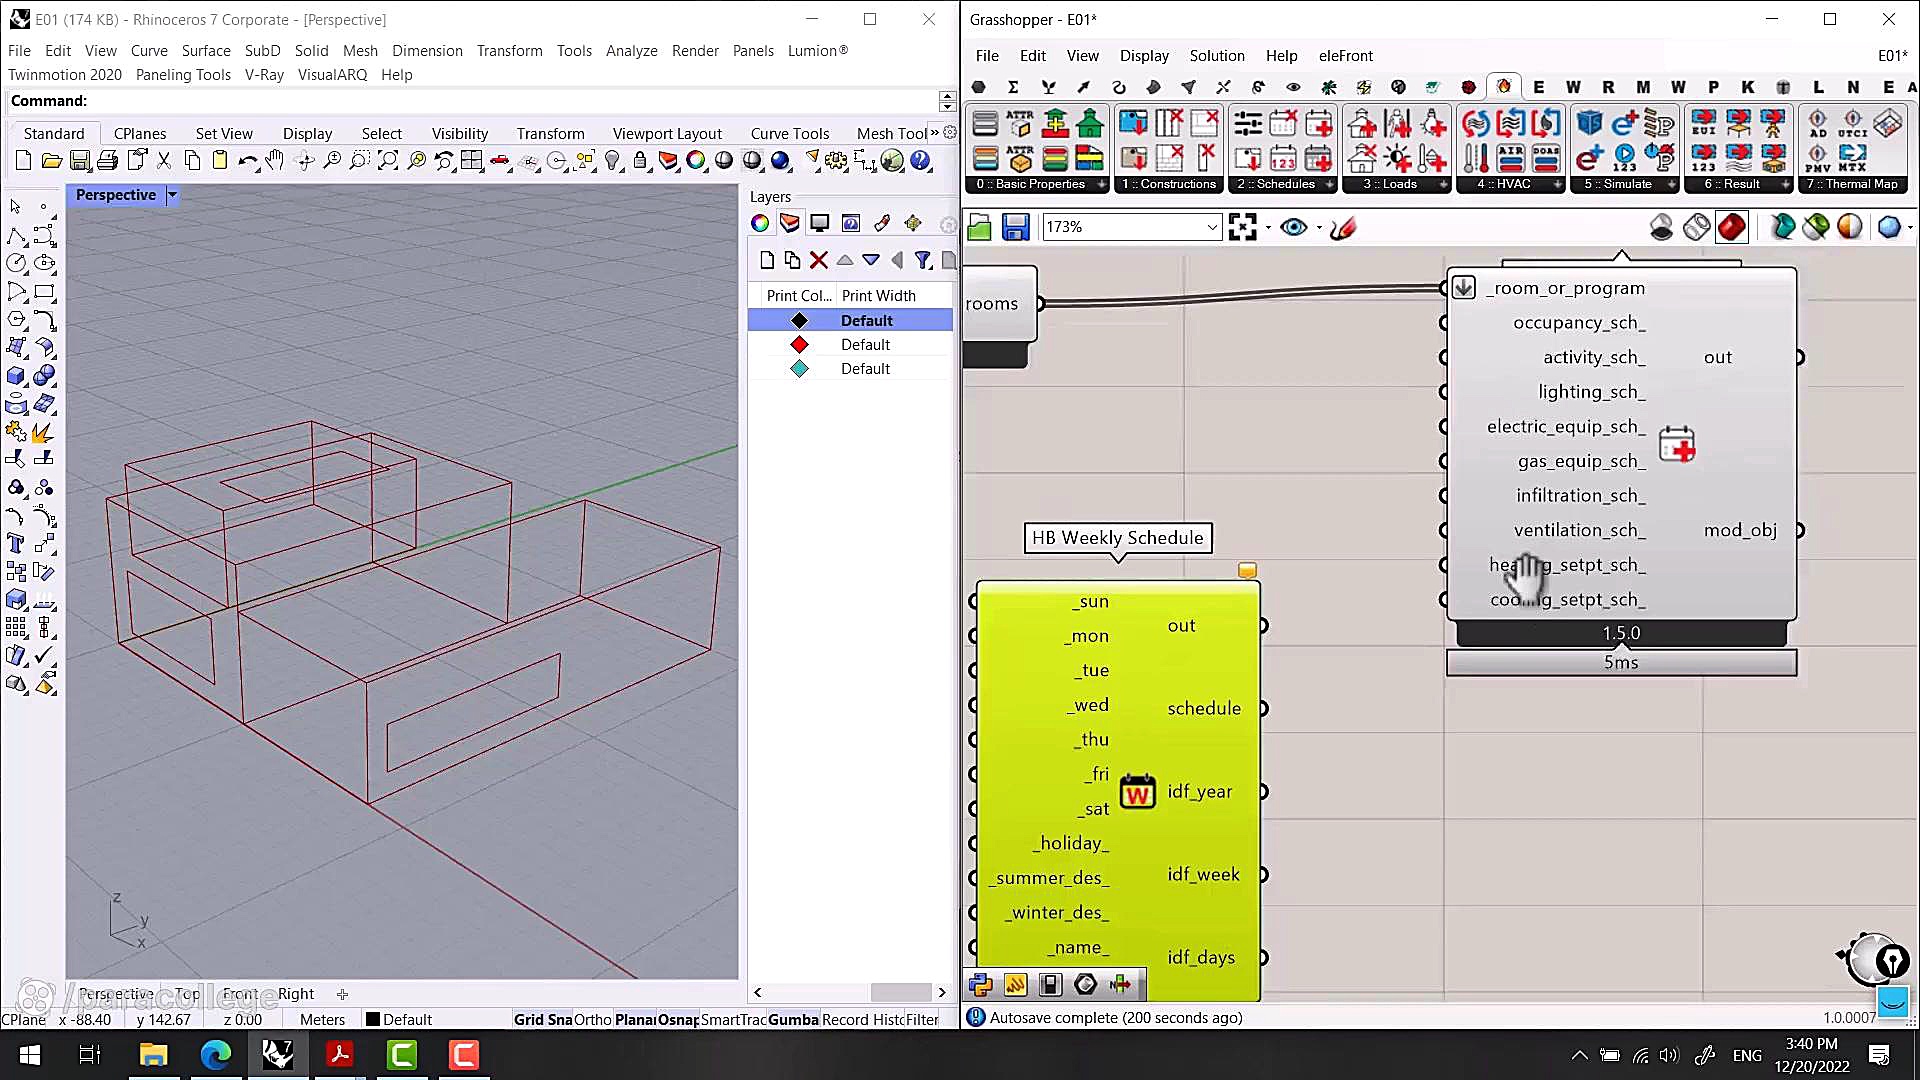The width and height of the screenshot is (1920, 1080).
Task: Toggle Gumball in the status bar
Action: coord(793,1019)
